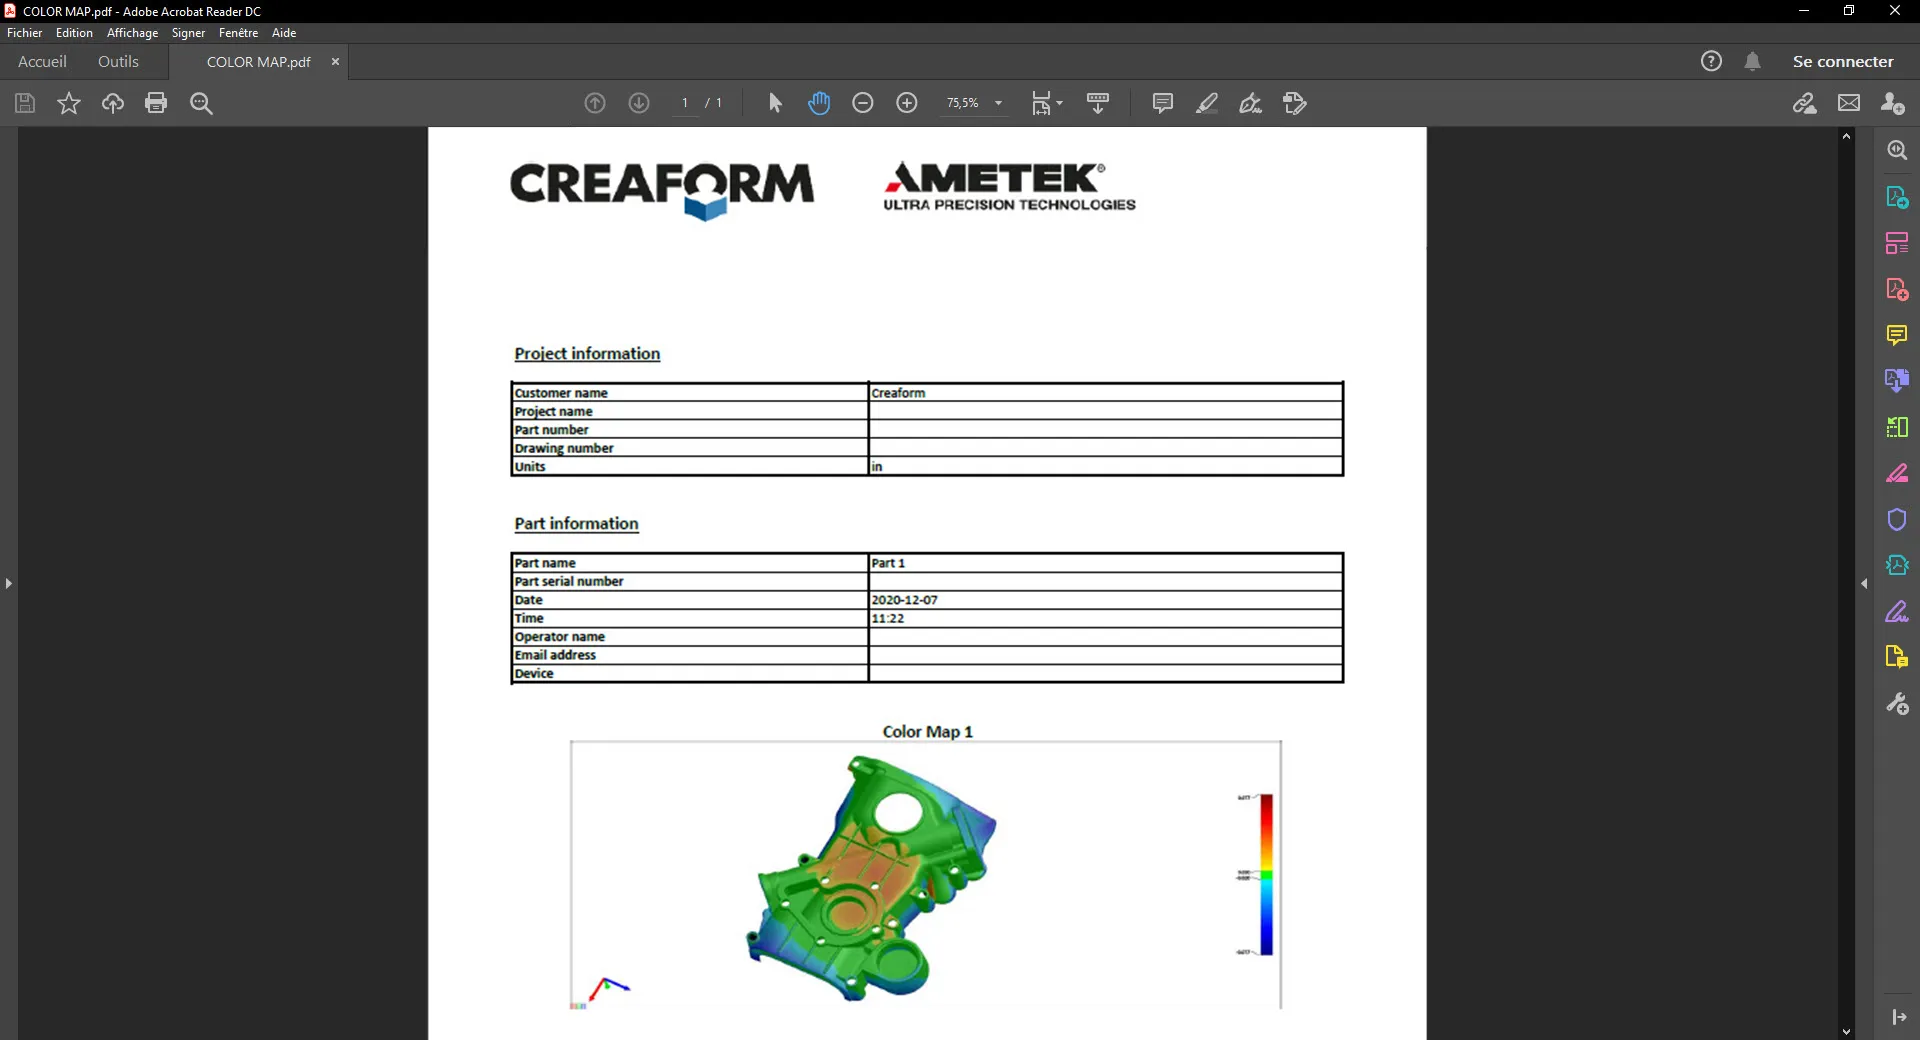The width and height of the screenshot is (1920, 1040).
Task: Open the sign document tool
Action: 1251,103
